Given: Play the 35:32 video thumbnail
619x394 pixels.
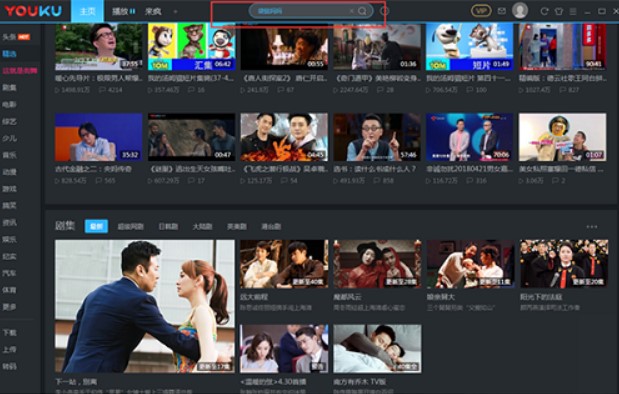Looking at the screenshot, I should point(99,137).
